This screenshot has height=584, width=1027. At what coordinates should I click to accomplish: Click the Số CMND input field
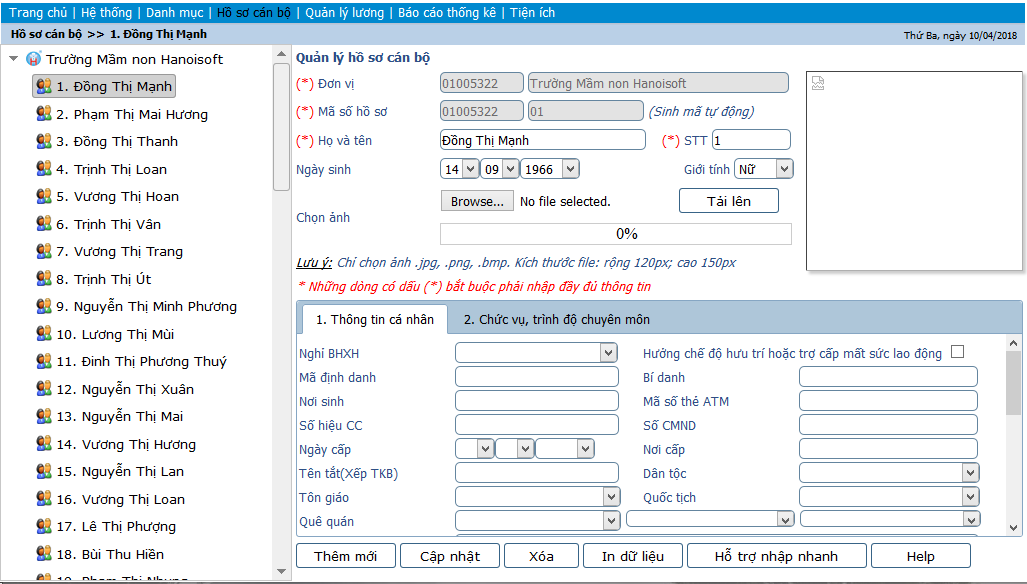pos(888,425)
